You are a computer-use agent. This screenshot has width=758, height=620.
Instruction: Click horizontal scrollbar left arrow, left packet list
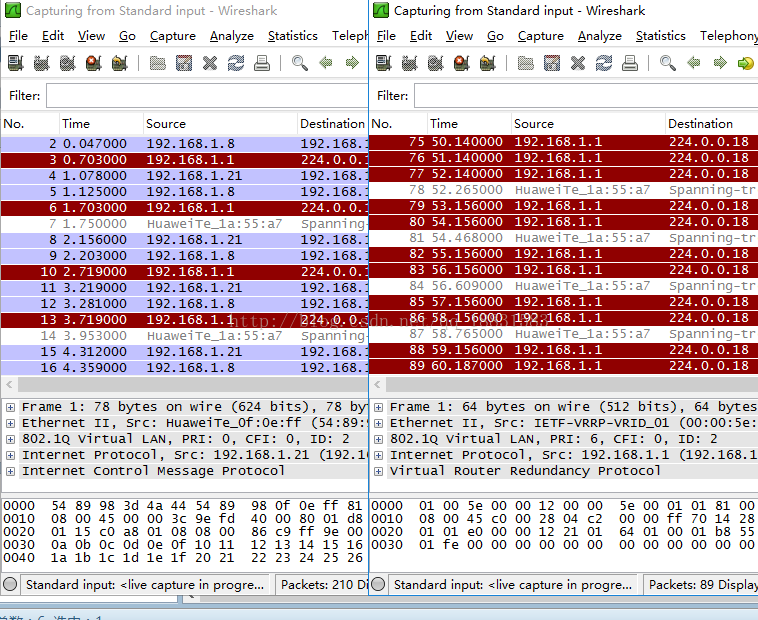(9, 385)
